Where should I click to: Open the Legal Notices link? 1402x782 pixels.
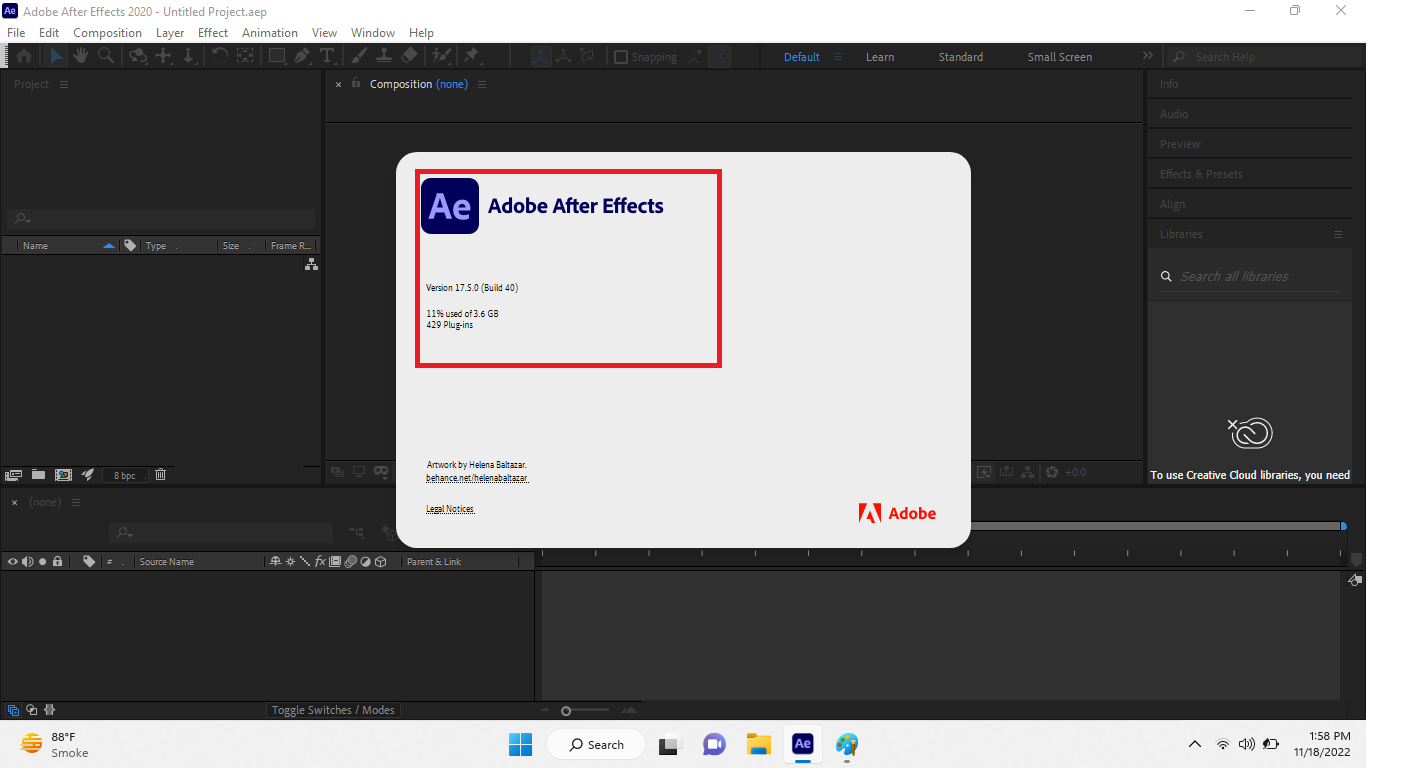coord(450,509)
